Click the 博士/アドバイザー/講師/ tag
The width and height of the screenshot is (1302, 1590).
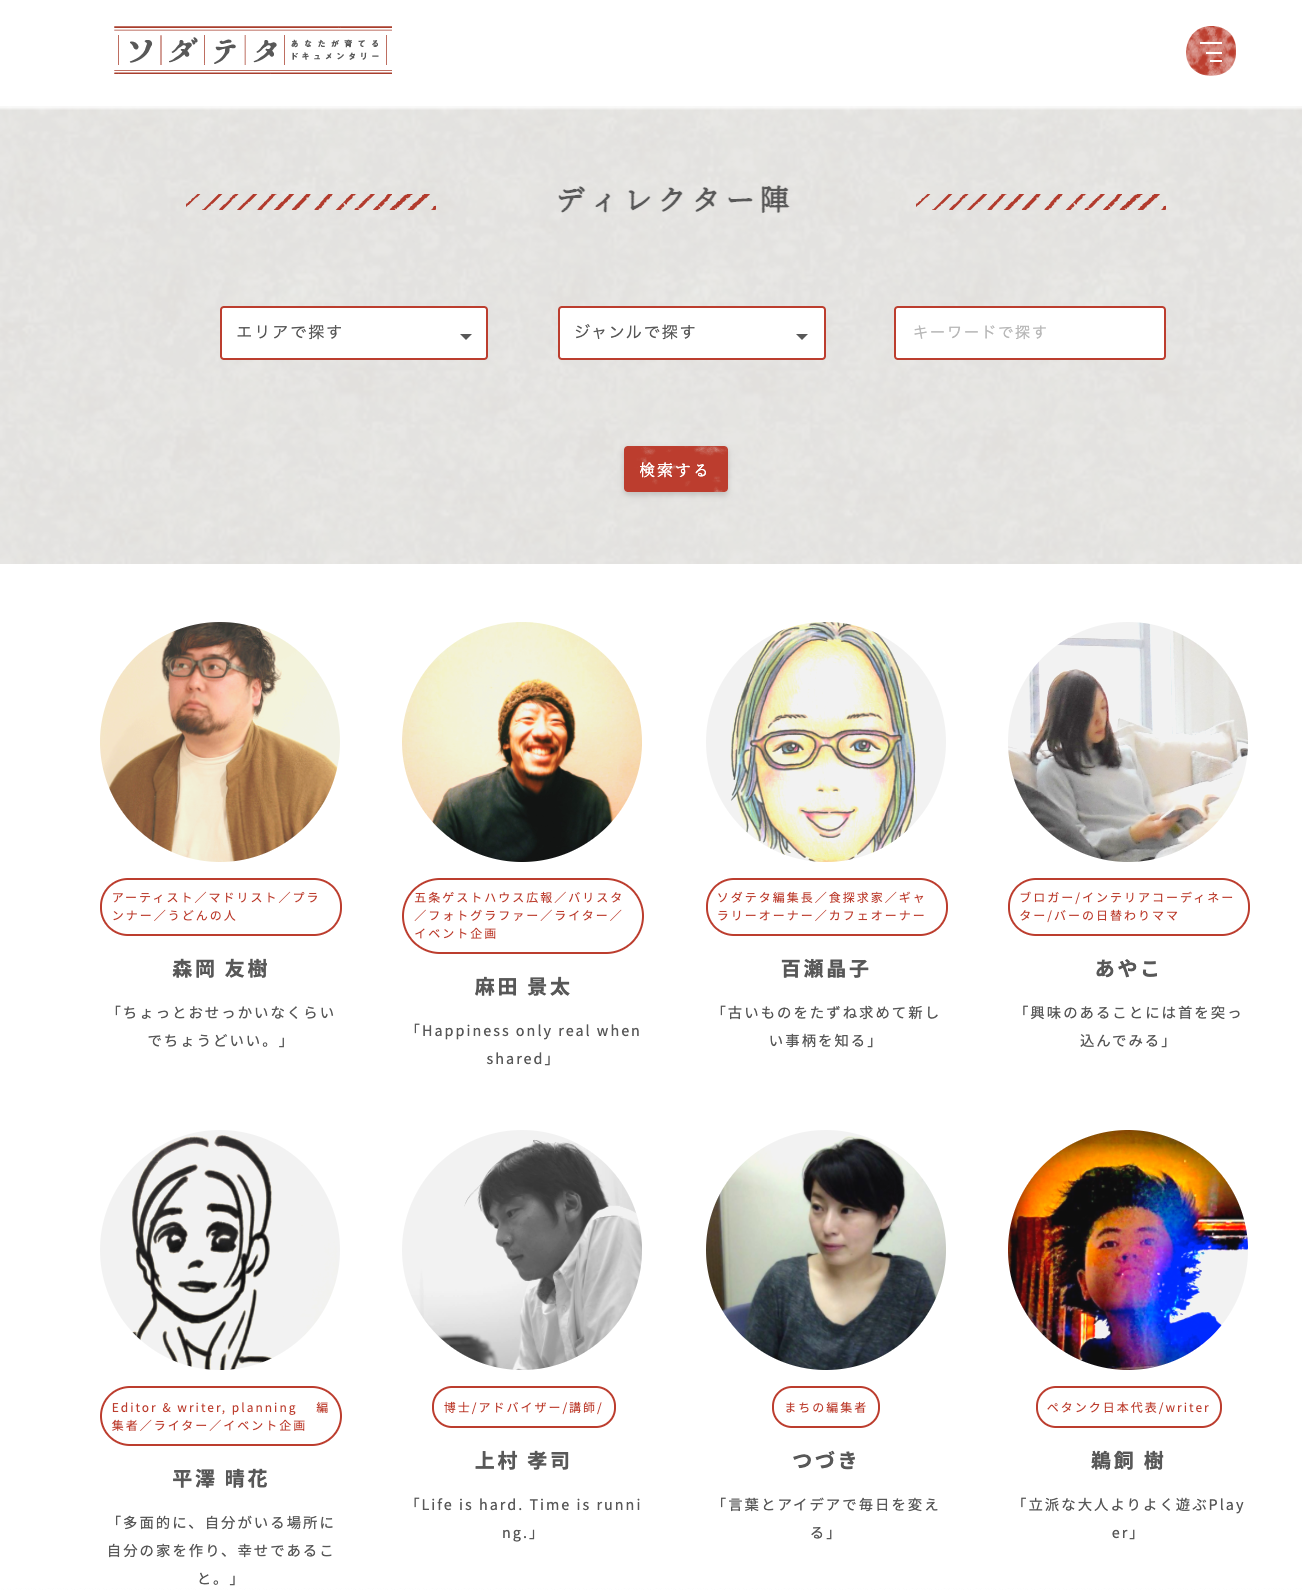(x=523, y=1407)
